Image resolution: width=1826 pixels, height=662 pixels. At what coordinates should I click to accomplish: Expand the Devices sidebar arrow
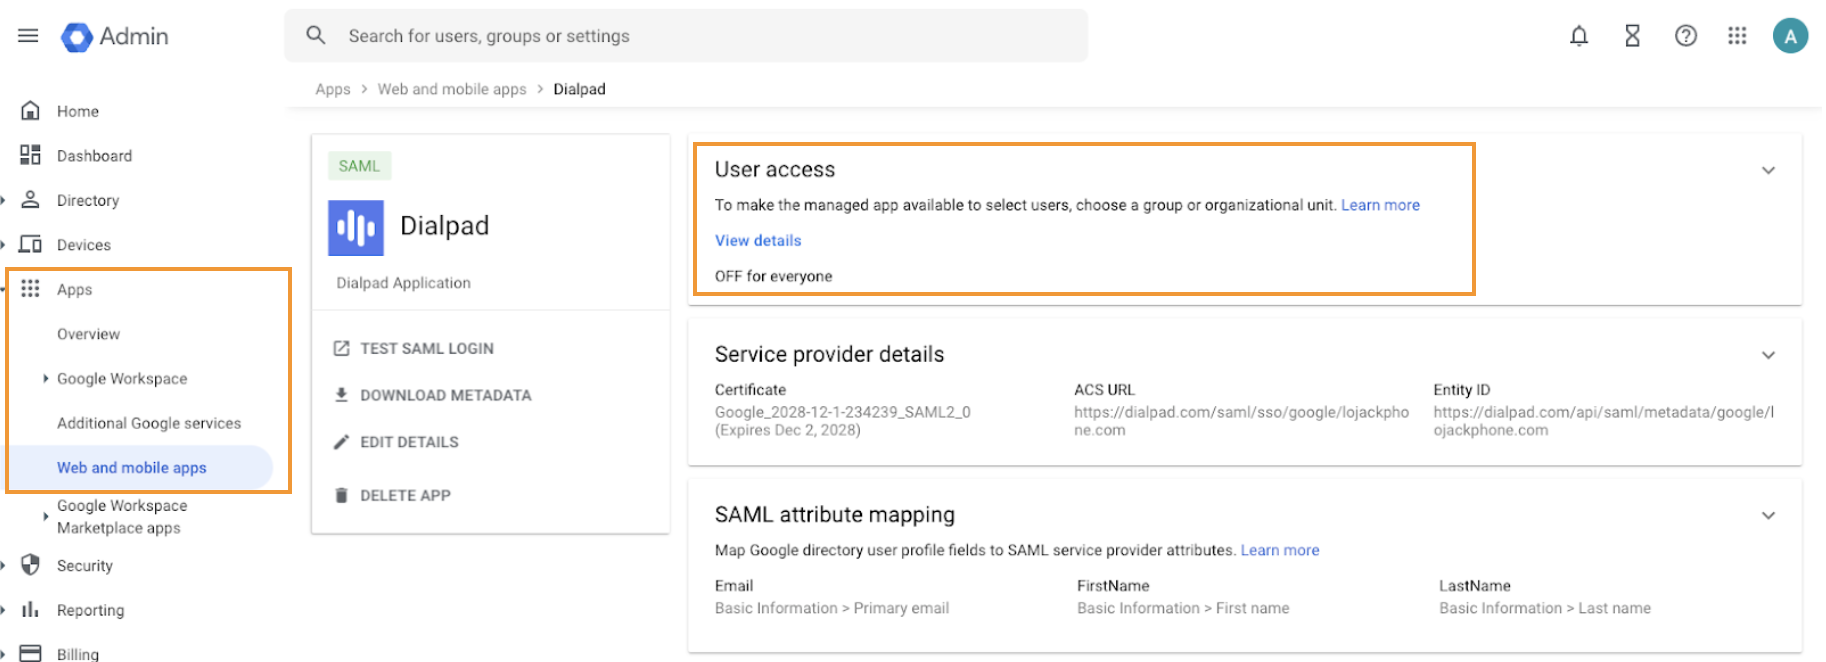pyautogui.click(x=3, y=244)
